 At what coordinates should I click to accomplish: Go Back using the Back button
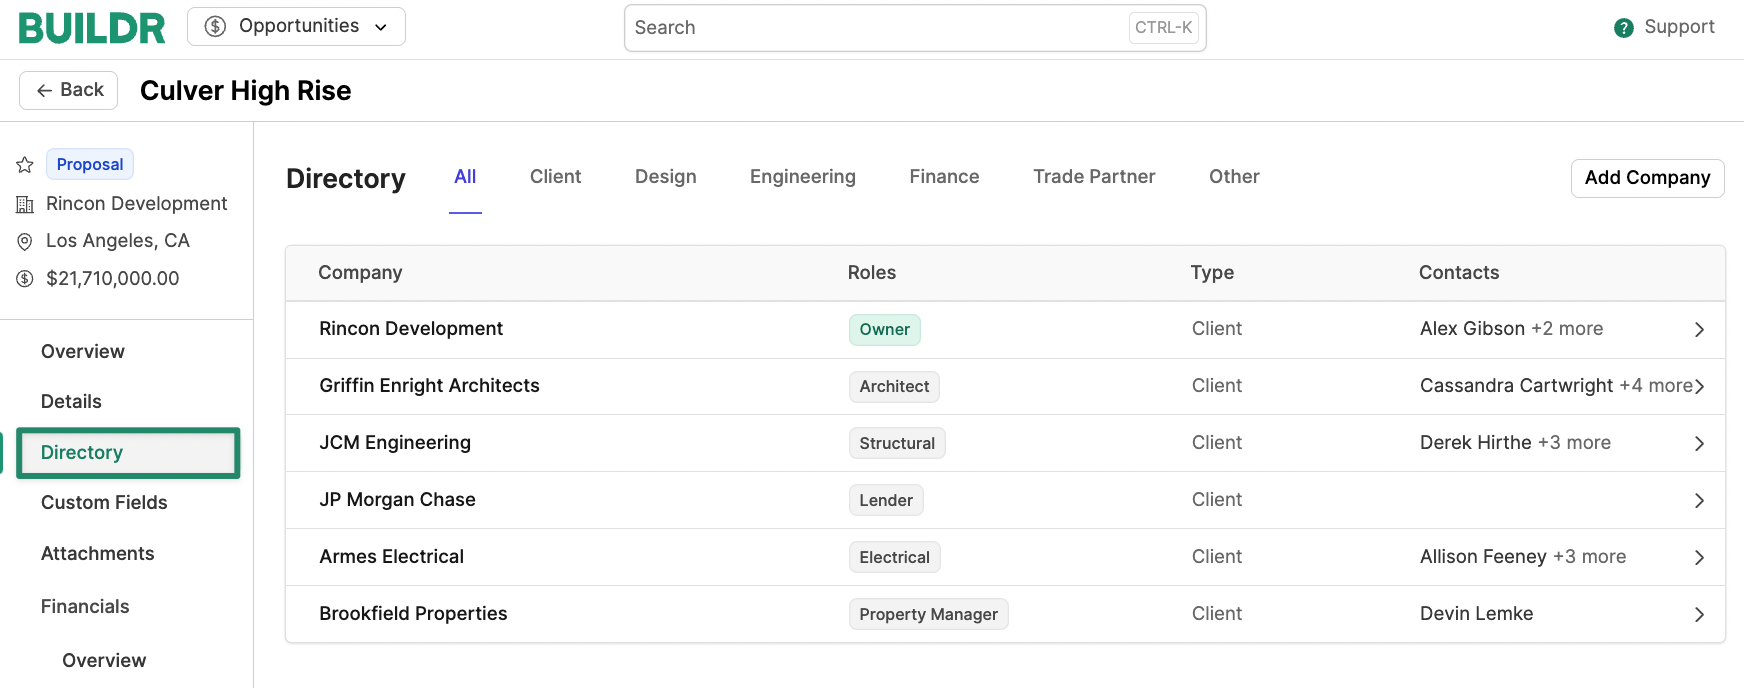click(x=69, y=90)
